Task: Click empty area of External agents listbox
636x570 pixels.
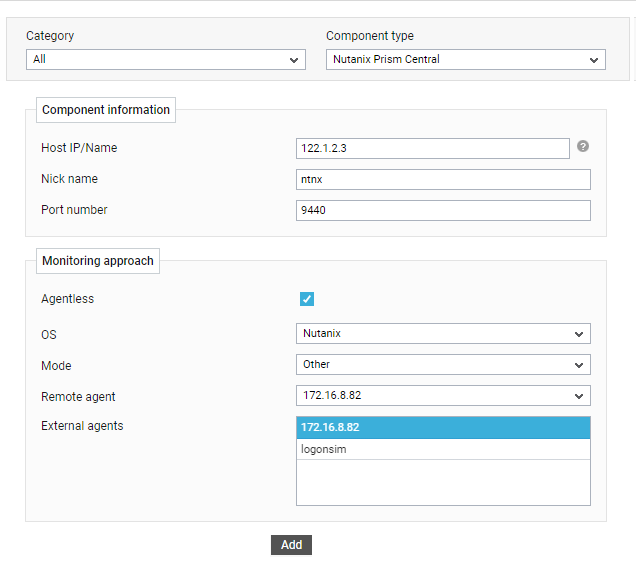Action: [x=443, y=482]
